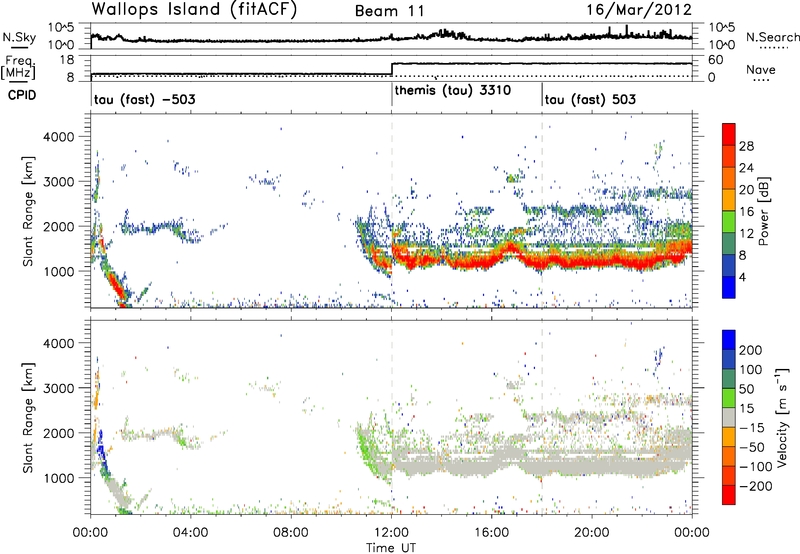This screenshot has height=554, width=800.
Task: Click the dashed 18:00 marker line in power panel
Action: [542, 211]
